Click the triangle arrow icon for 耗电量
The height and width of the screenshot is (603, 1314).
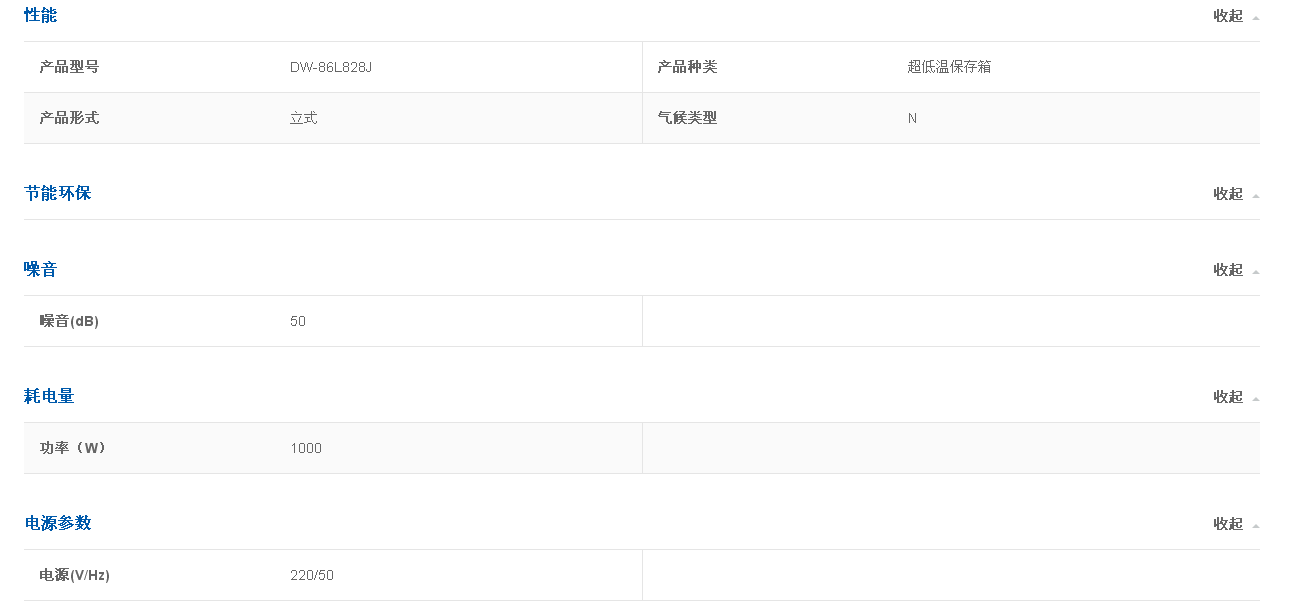coord(1255,398)
